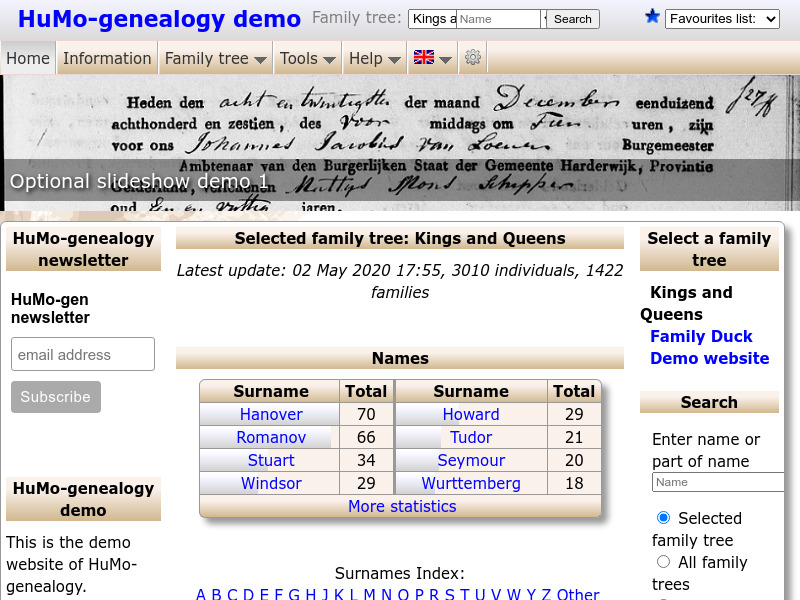Image resolution: width=800 pixels, height=600 pixels.
Task: Open the settings gear icon
Action: click(x=472, y=57)
